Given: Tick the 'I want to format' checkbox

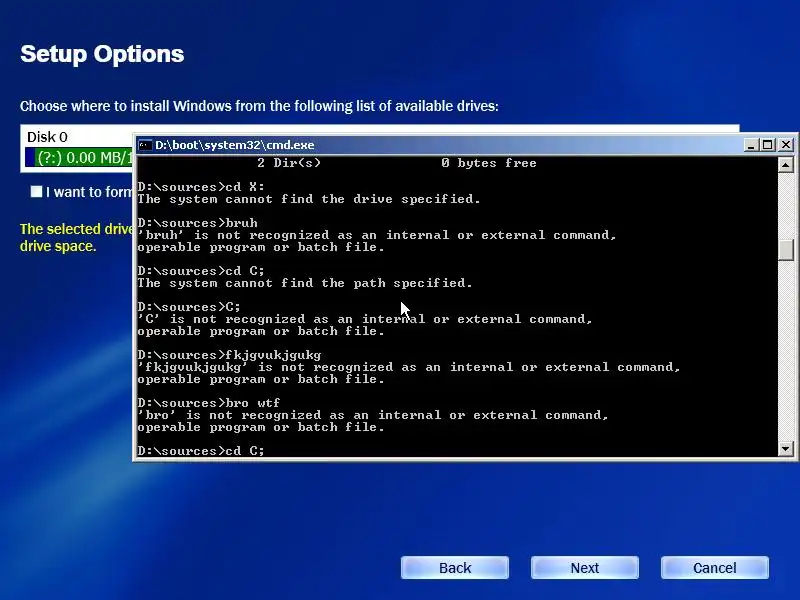Looking at the screenshot, I should 36,191.
